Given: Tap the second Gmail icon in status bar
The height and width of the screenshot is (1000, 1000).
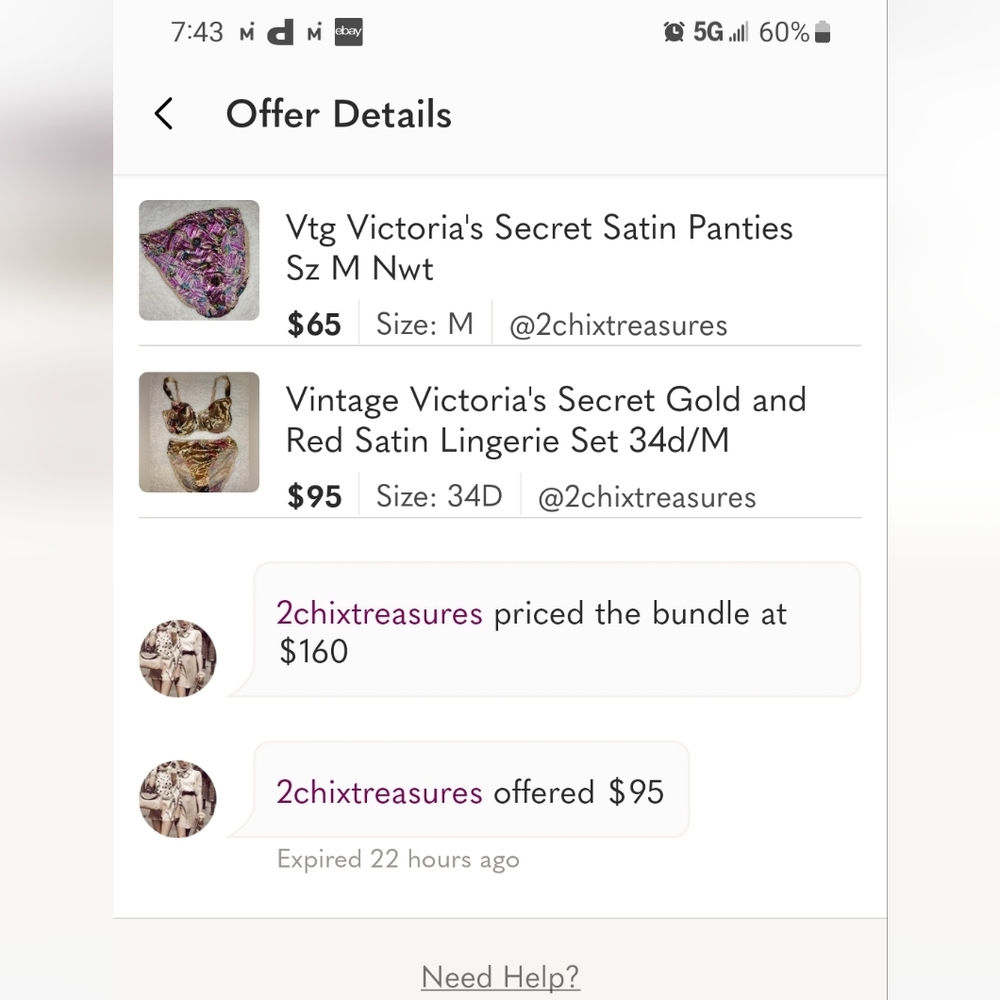Looking at the screenshot, I should coord(314,31).
